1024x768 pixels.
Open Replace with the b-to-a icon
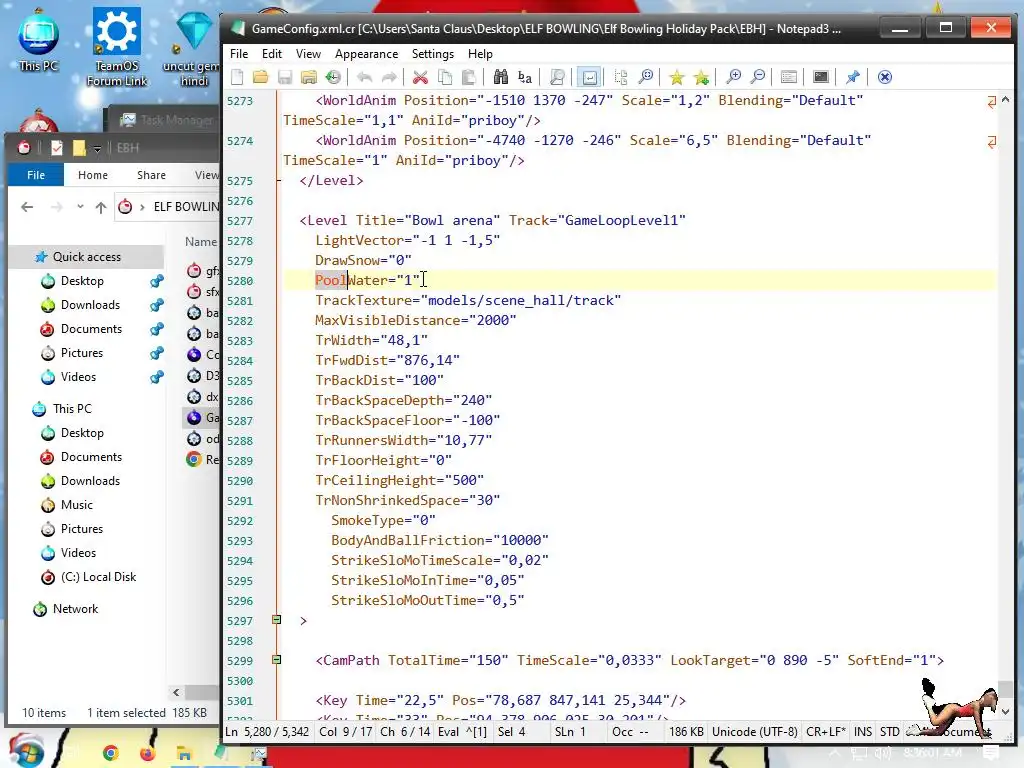click(525, 77)
